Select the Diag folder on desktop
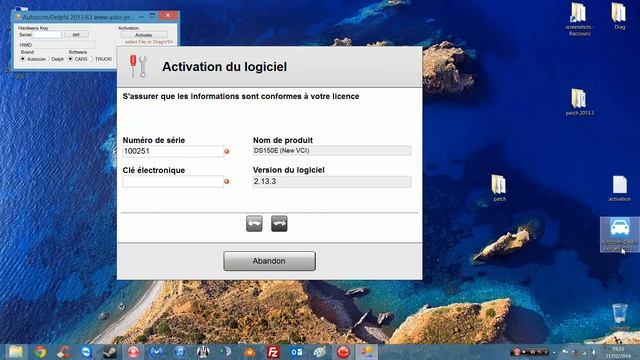This screenshot has height=360, width=640. [619, 16]
